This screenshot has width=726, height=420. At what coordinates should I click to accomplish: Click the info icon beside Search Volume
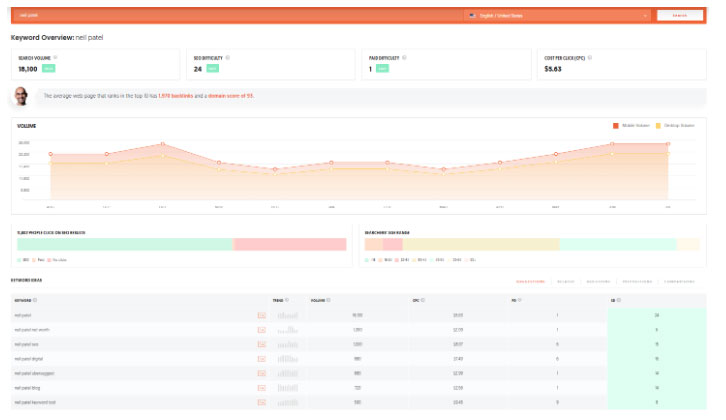click(55, 57)
